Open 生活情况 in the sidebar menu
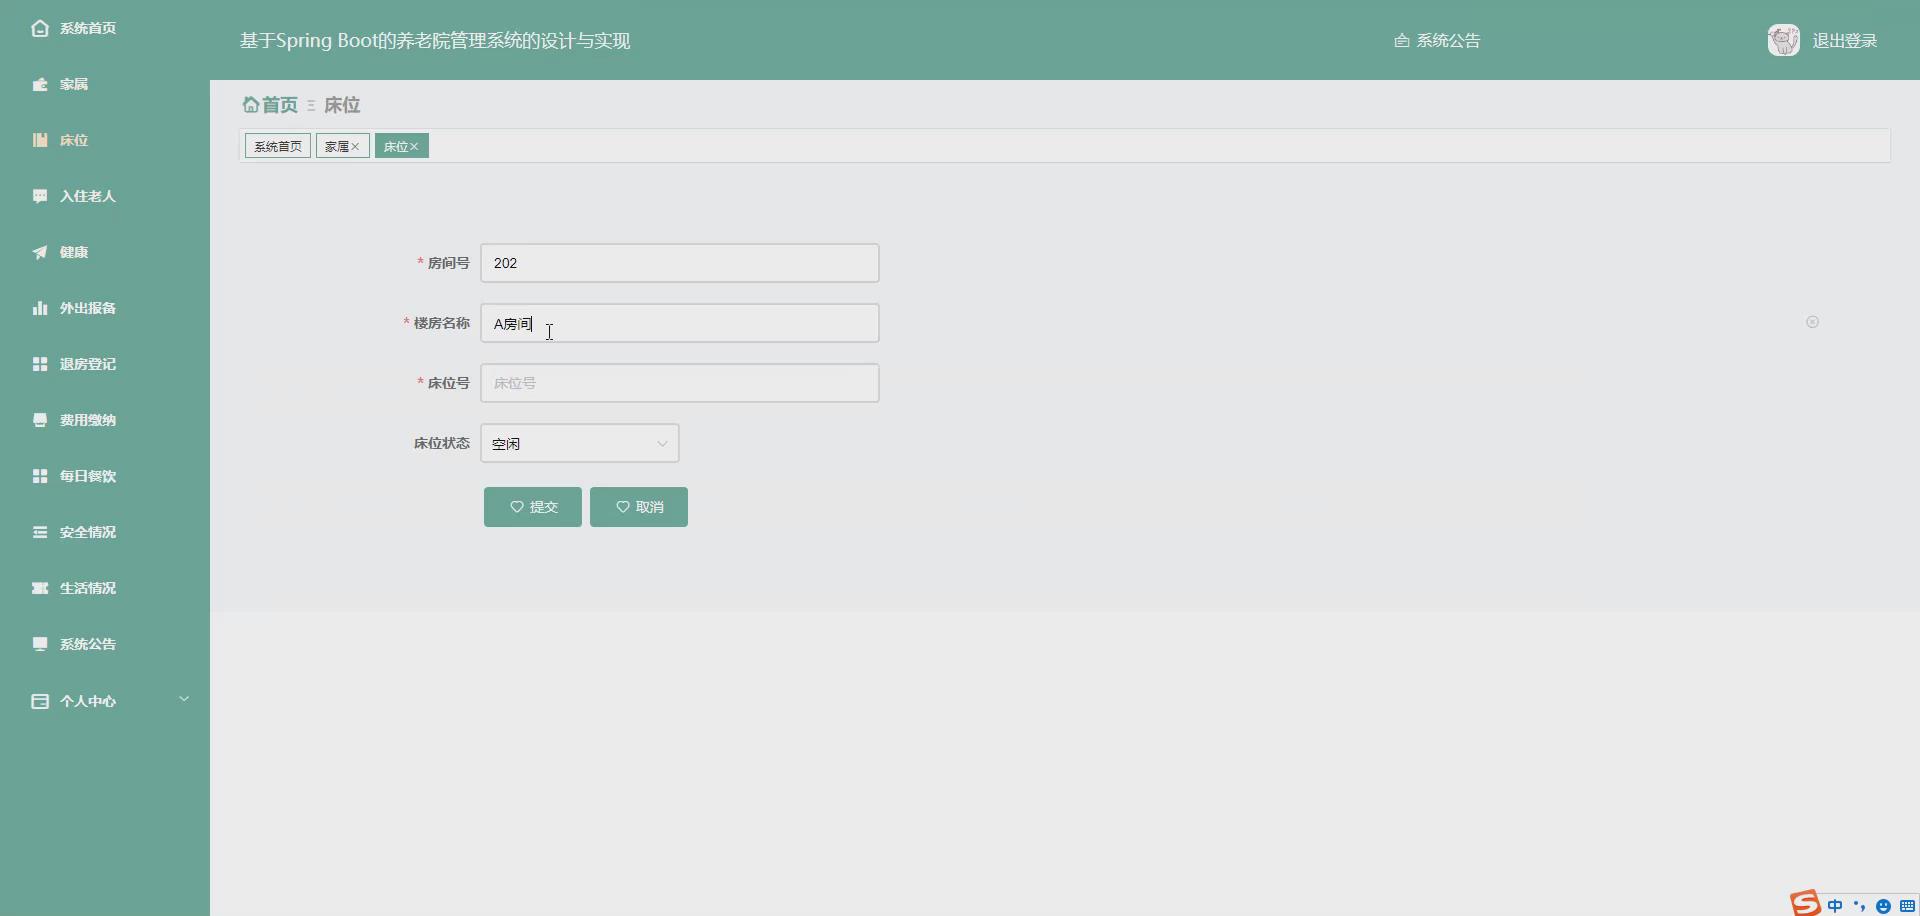Viewport: 1920px width, 916px height. point(88,588)
